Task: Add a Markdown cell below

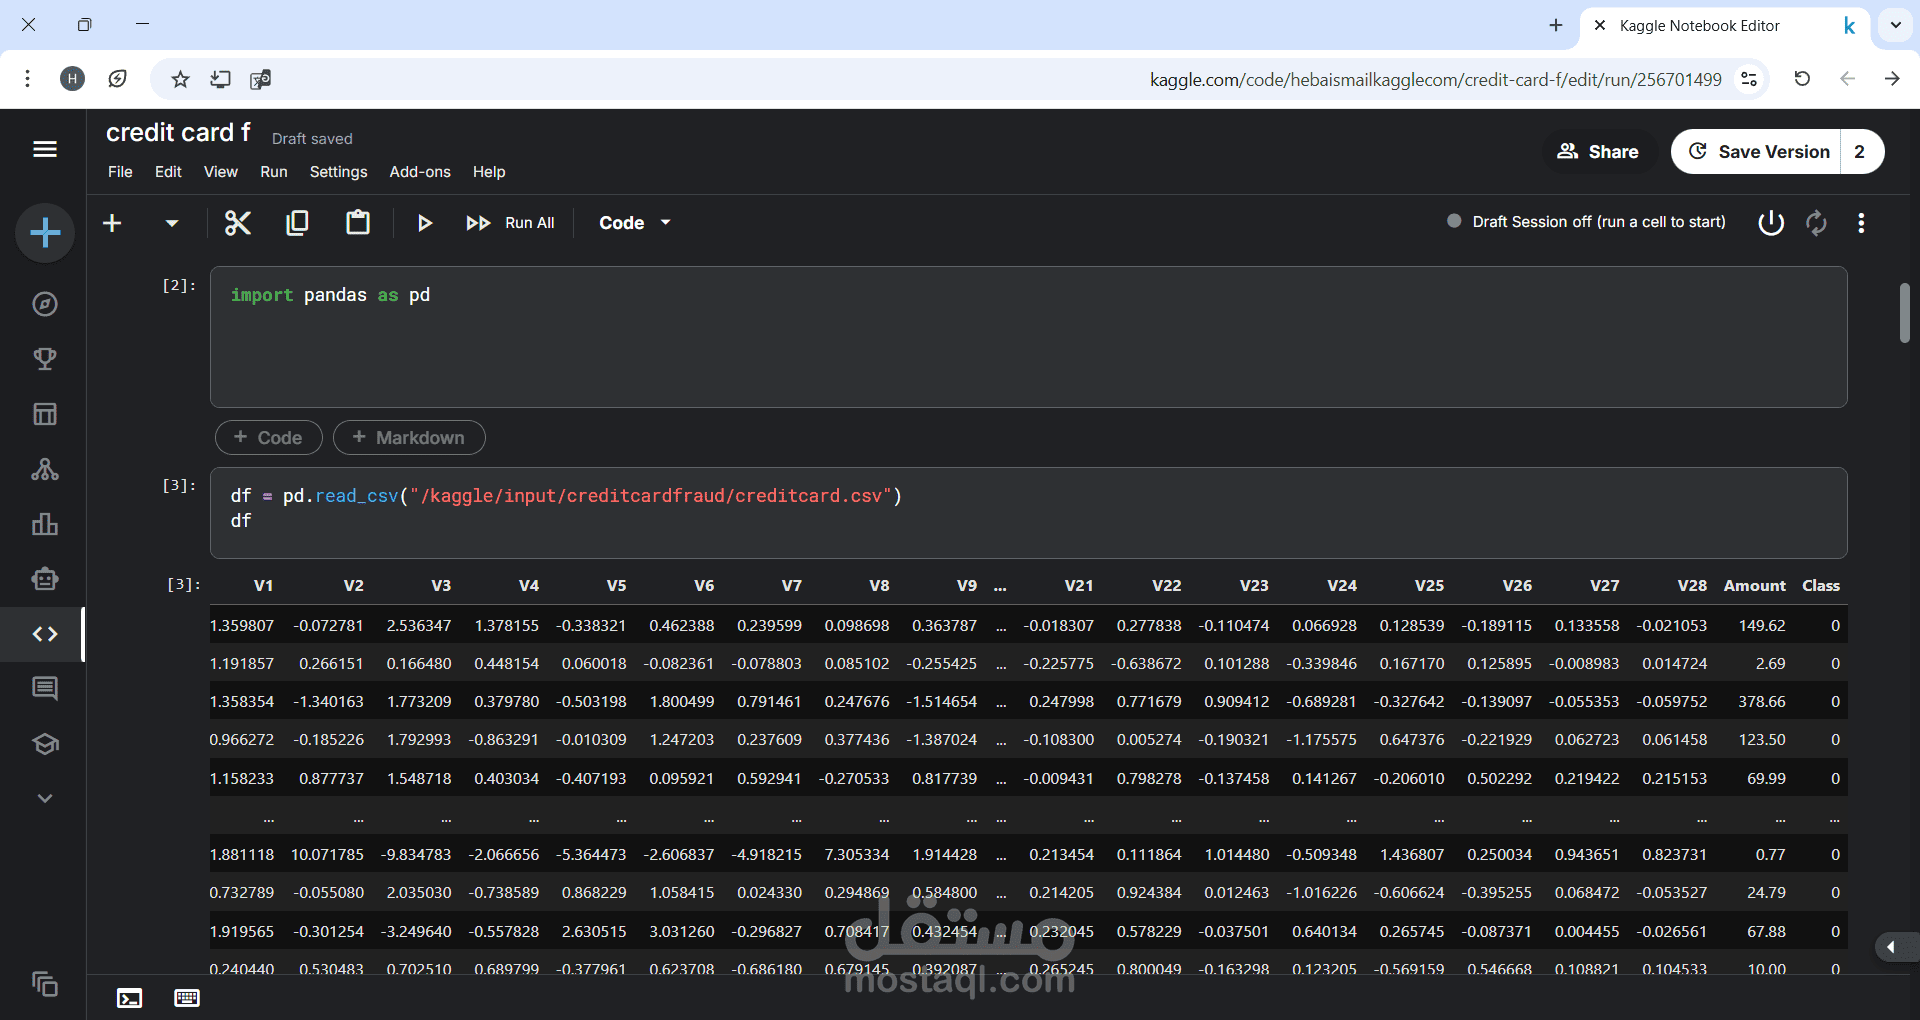Action: (x=409, y=438)
